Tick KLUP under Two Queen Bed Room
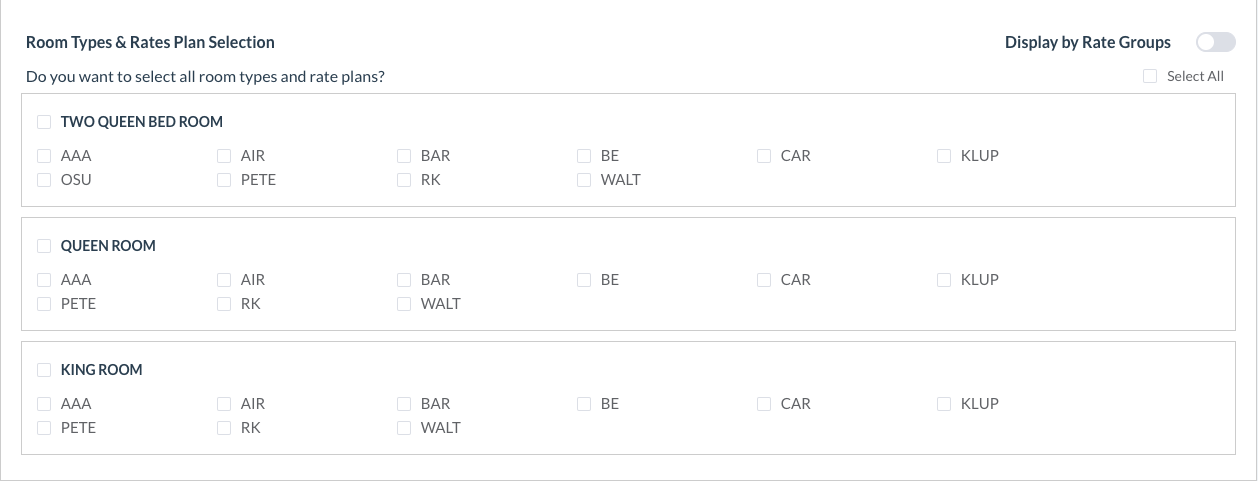Viewport: 1258px width, 481px height. pos(944,156)
